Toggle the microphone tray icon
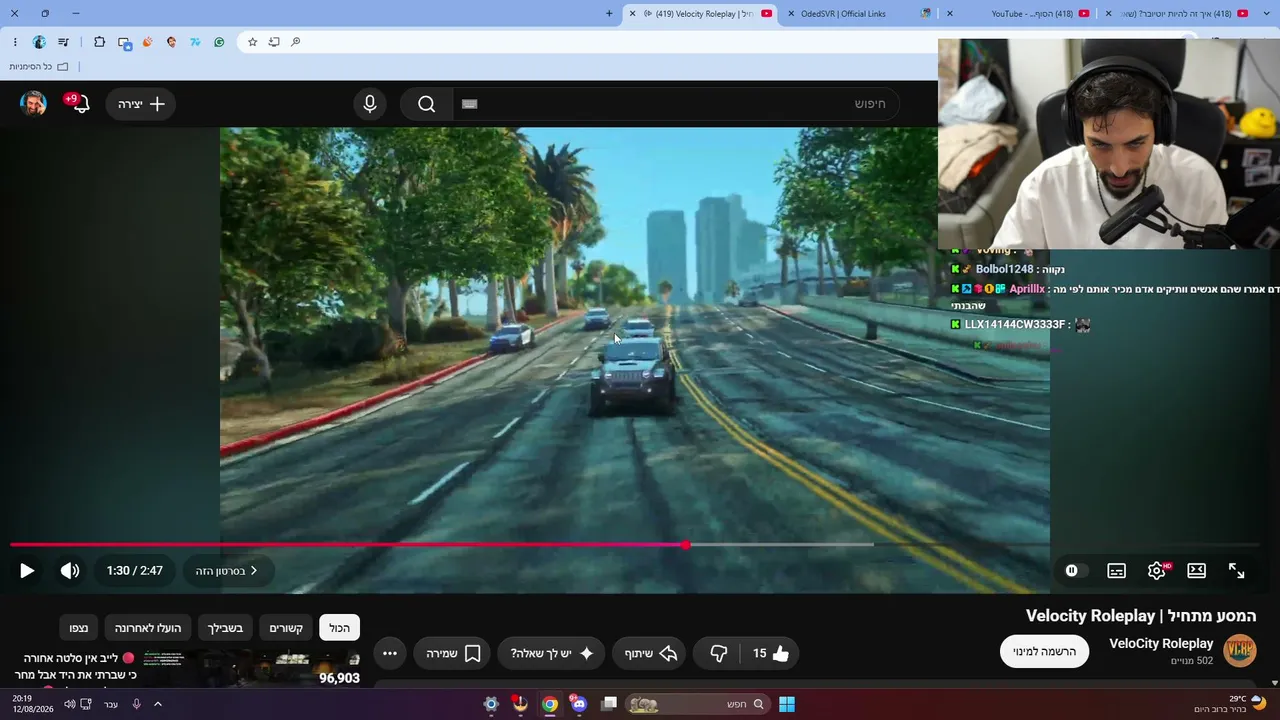Viewport: 1280px width, 720px height. (x=136, y=705)
